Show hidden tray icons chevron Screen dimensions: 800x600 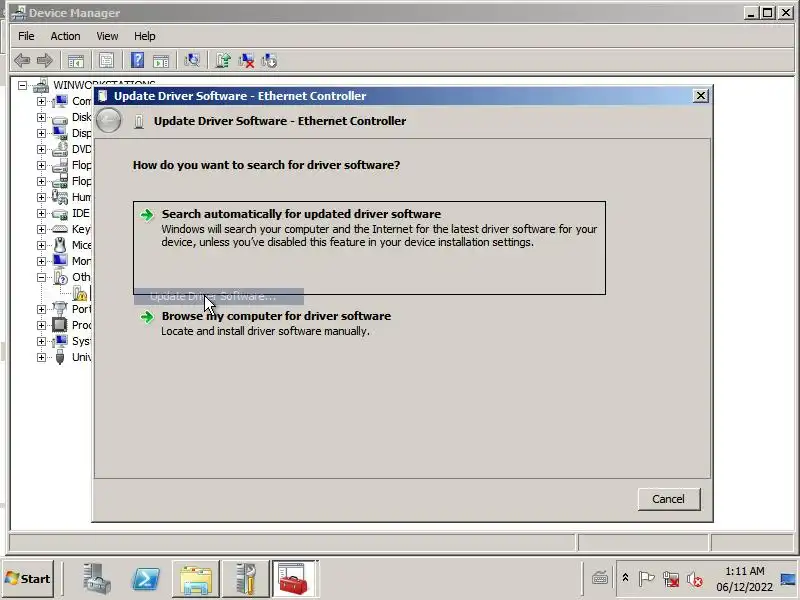[625, 579]
